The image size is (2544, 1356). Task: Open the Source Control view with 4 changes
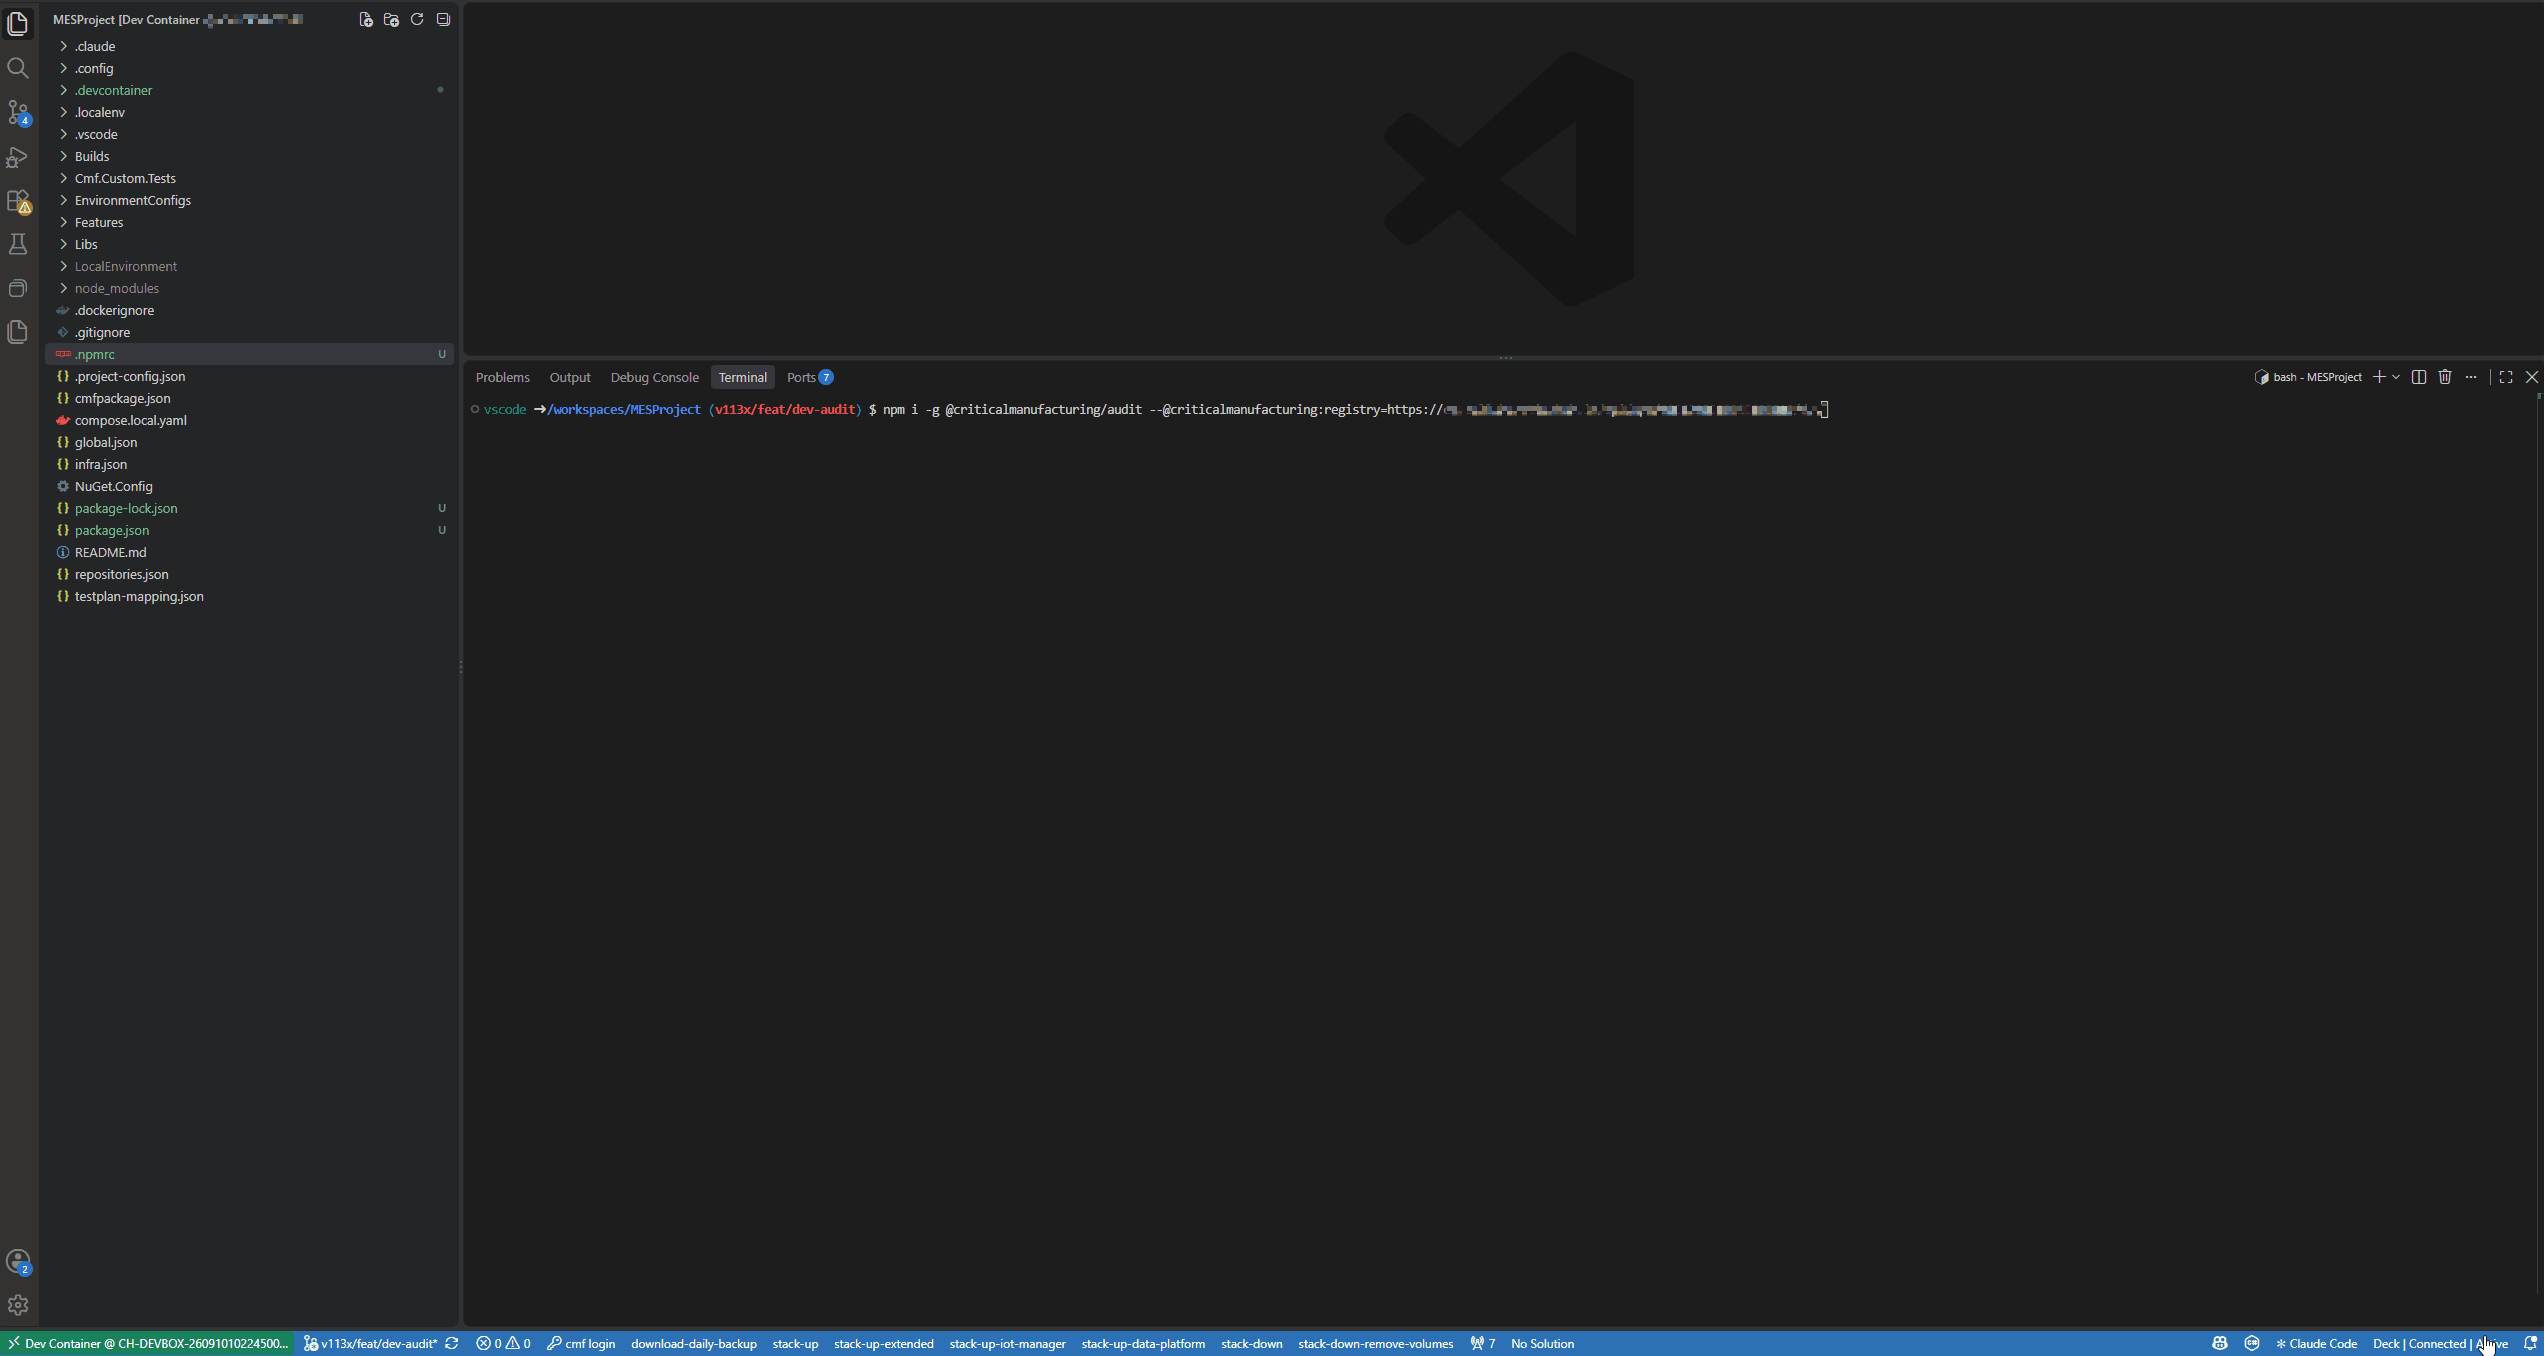[18, 112]
